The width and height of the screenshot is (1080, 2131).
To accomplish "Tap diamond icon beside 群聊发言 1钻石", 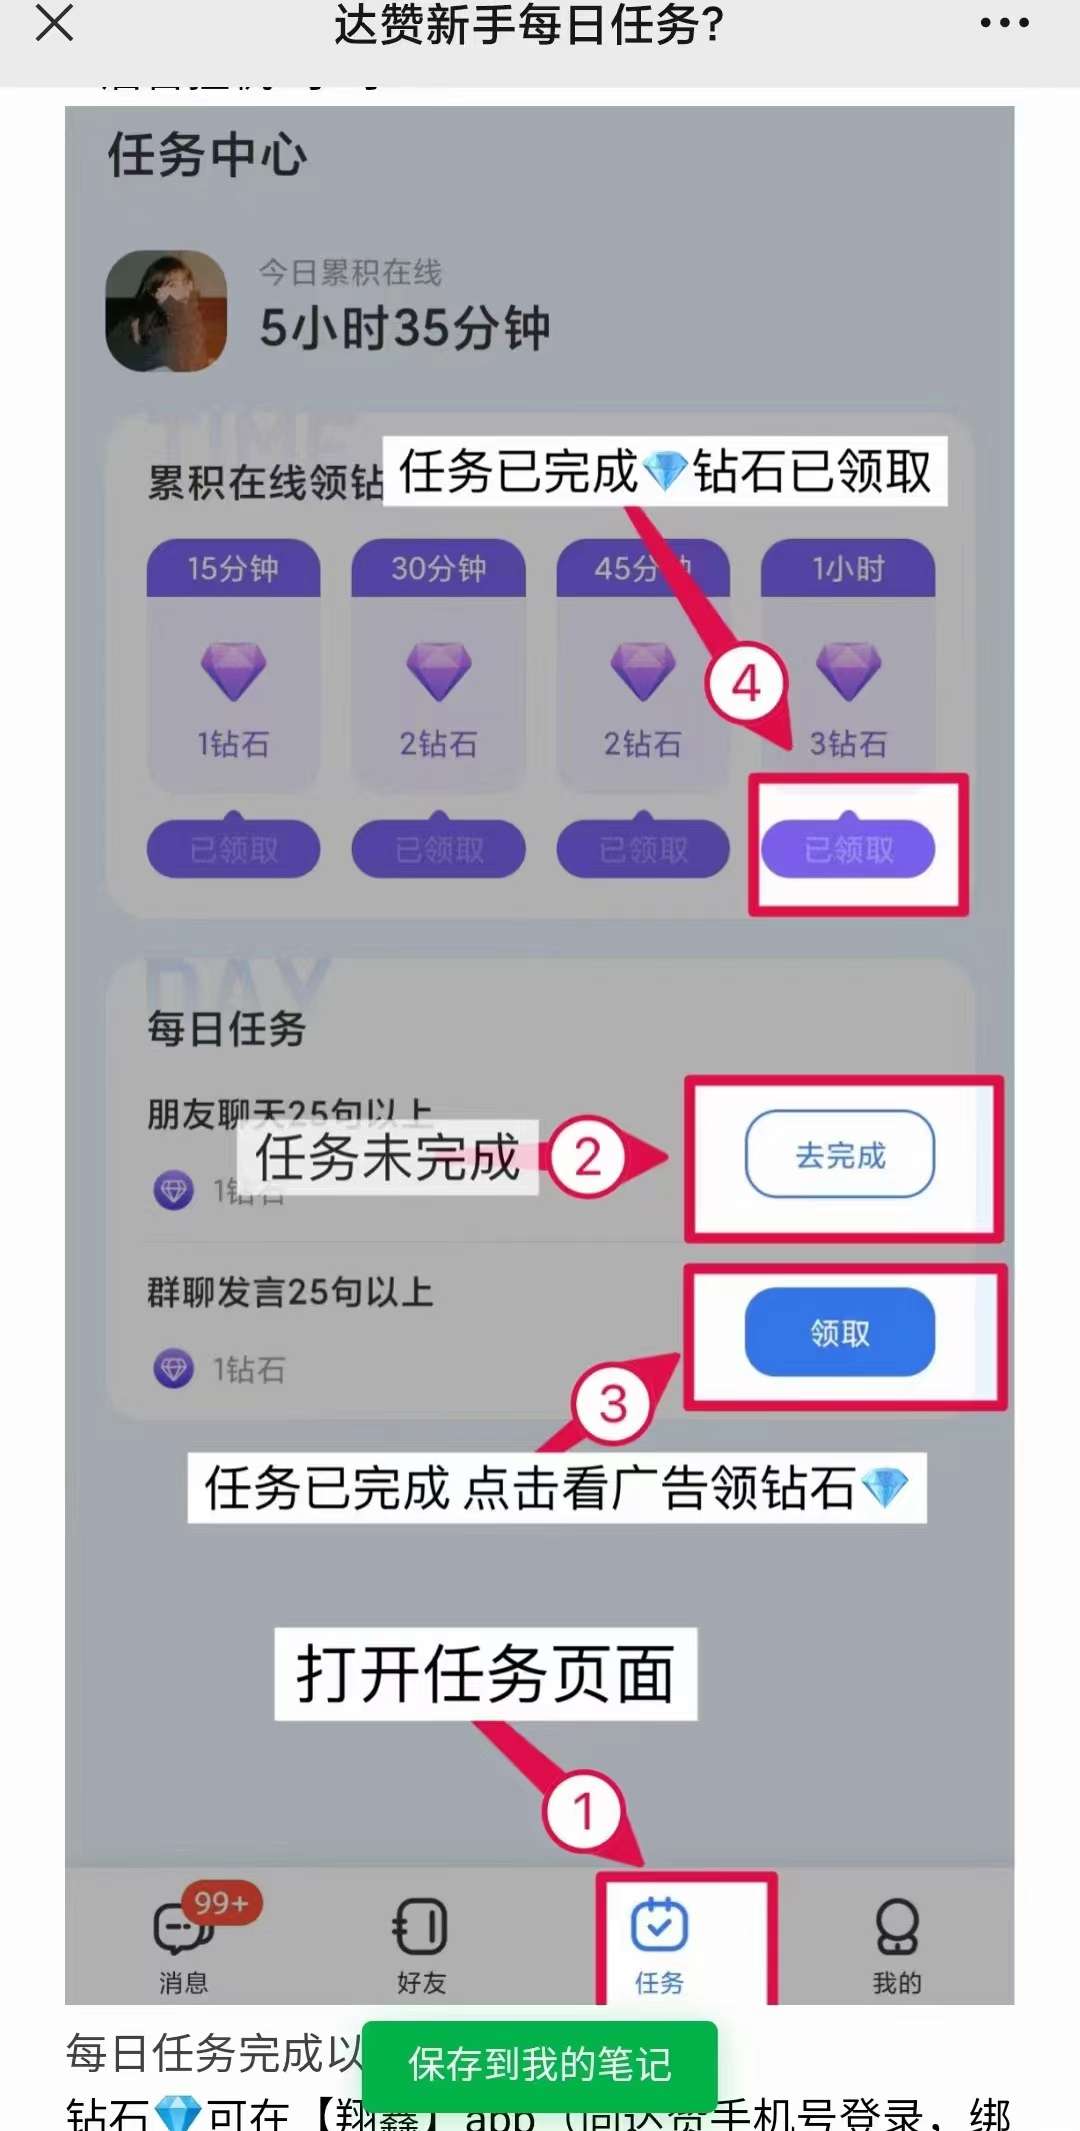I will [x=174, y=1368].
